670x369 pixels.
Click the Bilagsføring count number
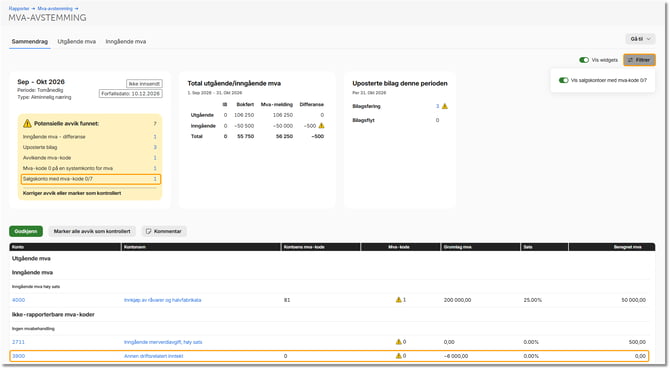(438, 106)
